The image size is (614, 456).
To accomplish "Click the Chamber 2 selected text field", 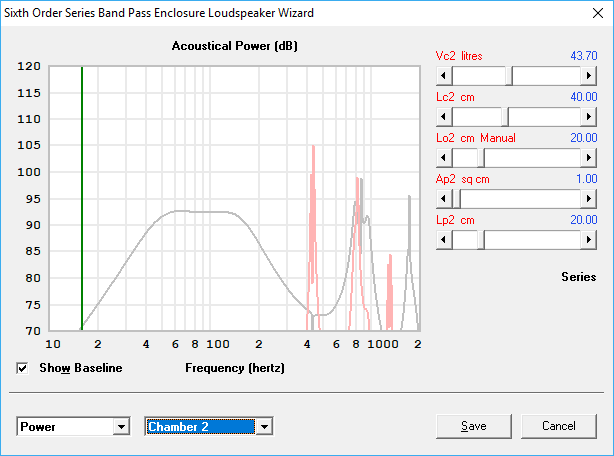I will (x=201, y=426).
